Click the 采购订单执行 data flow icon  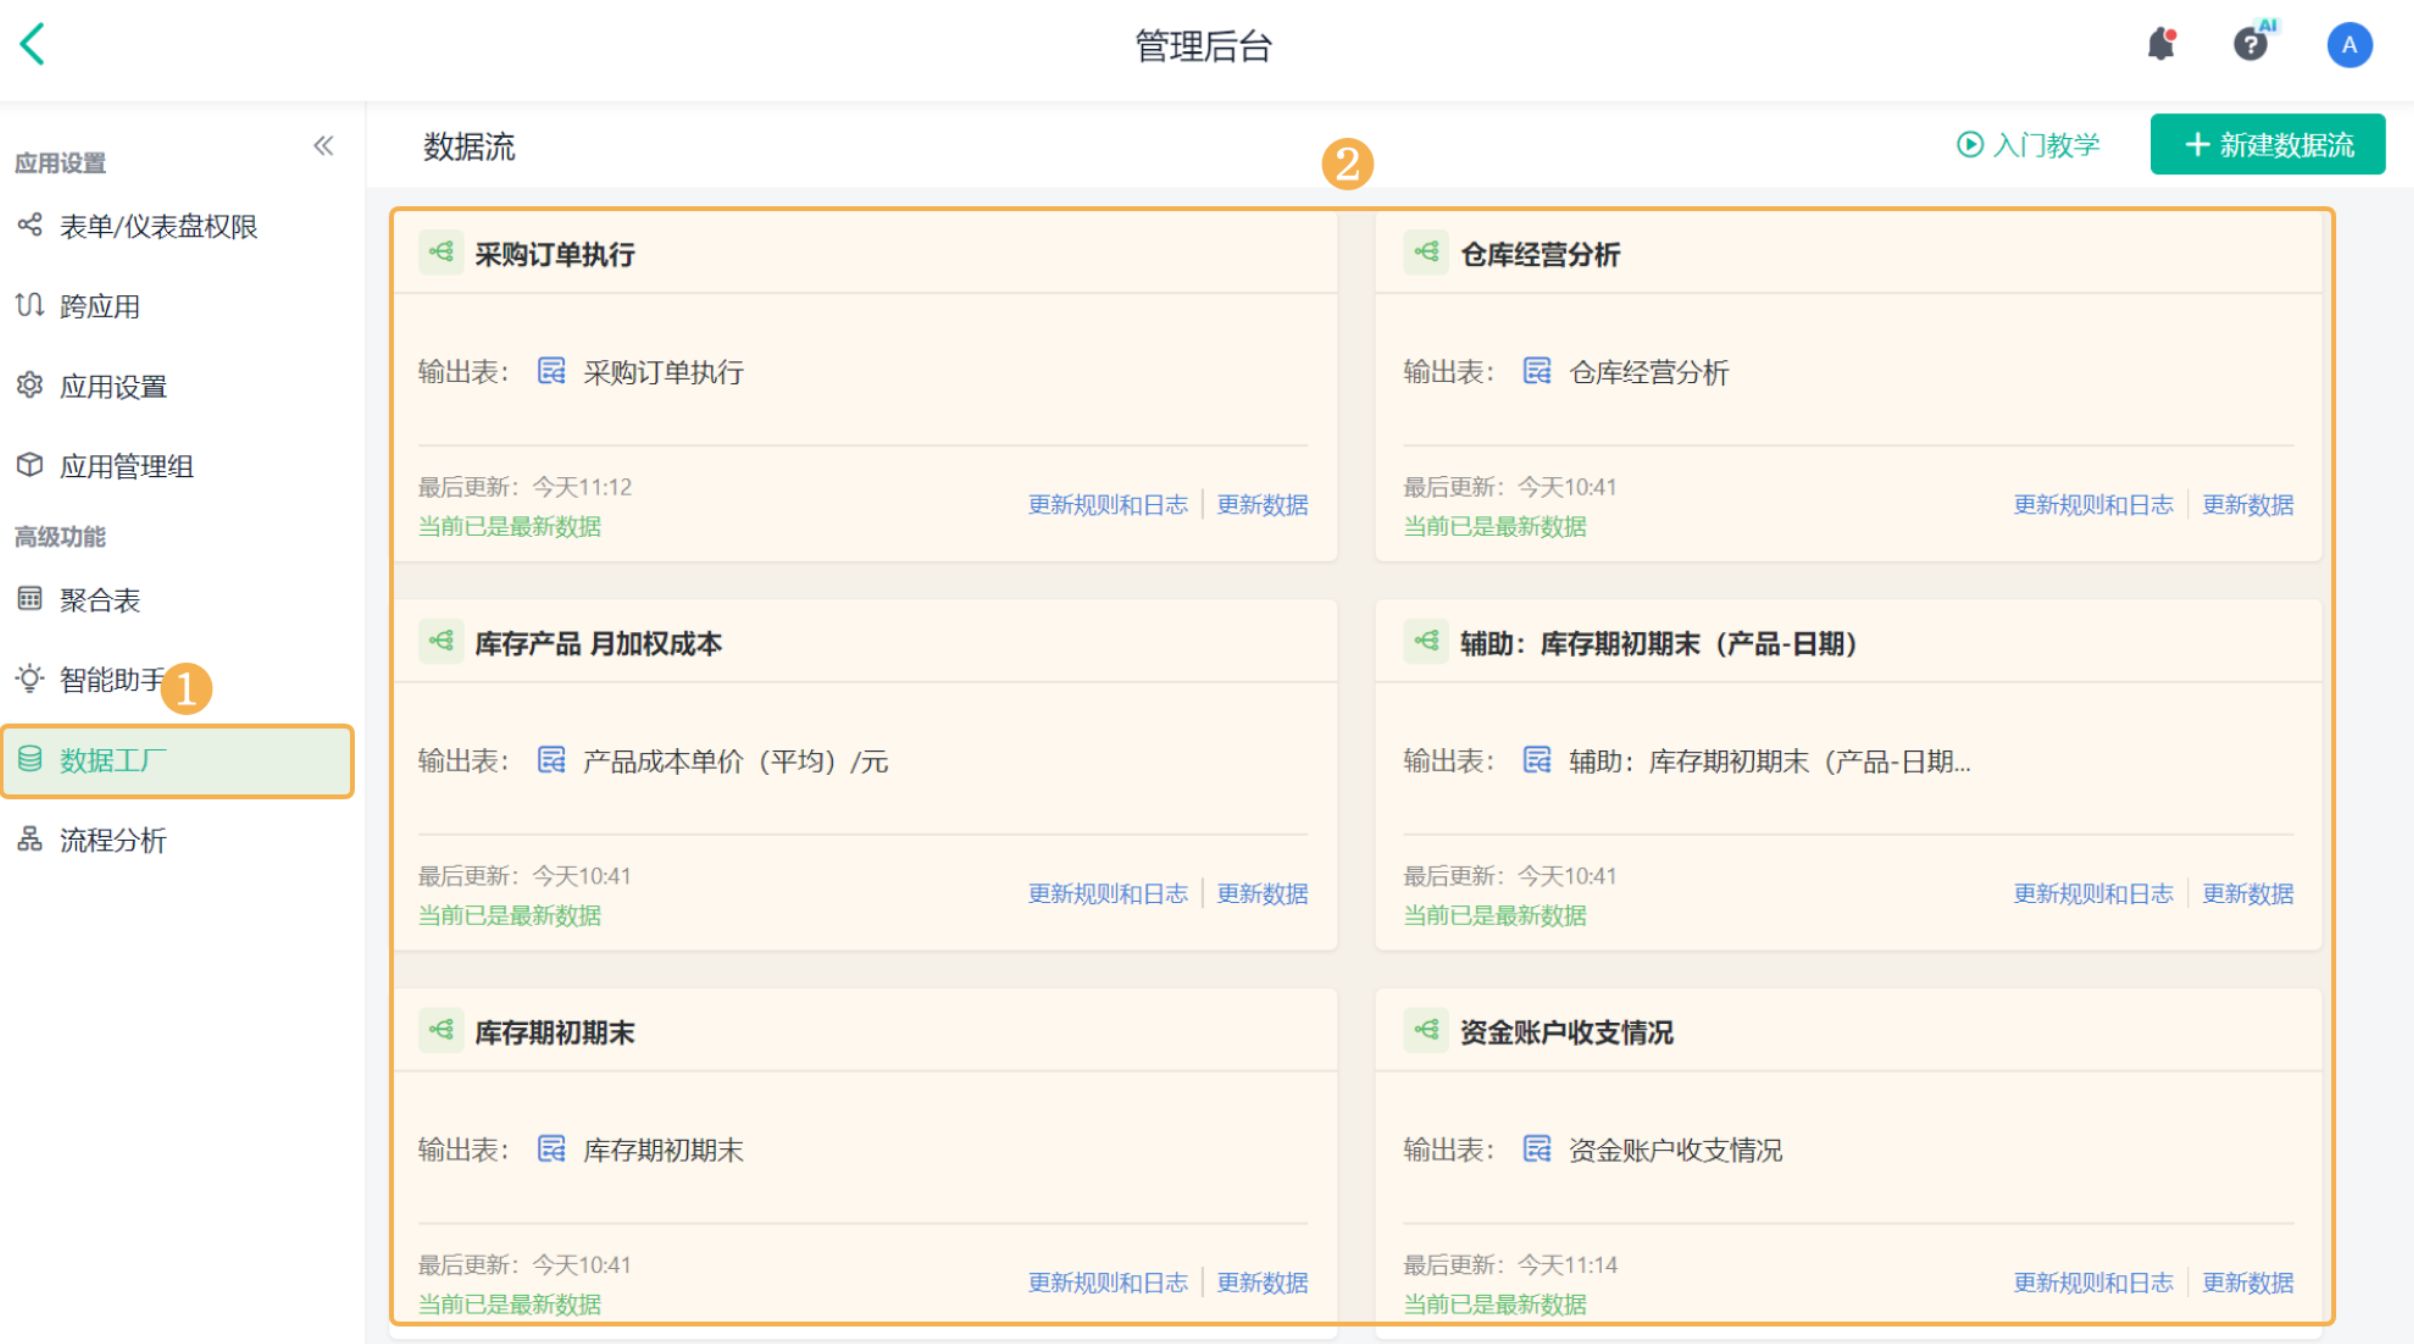[x=441, y=252]
